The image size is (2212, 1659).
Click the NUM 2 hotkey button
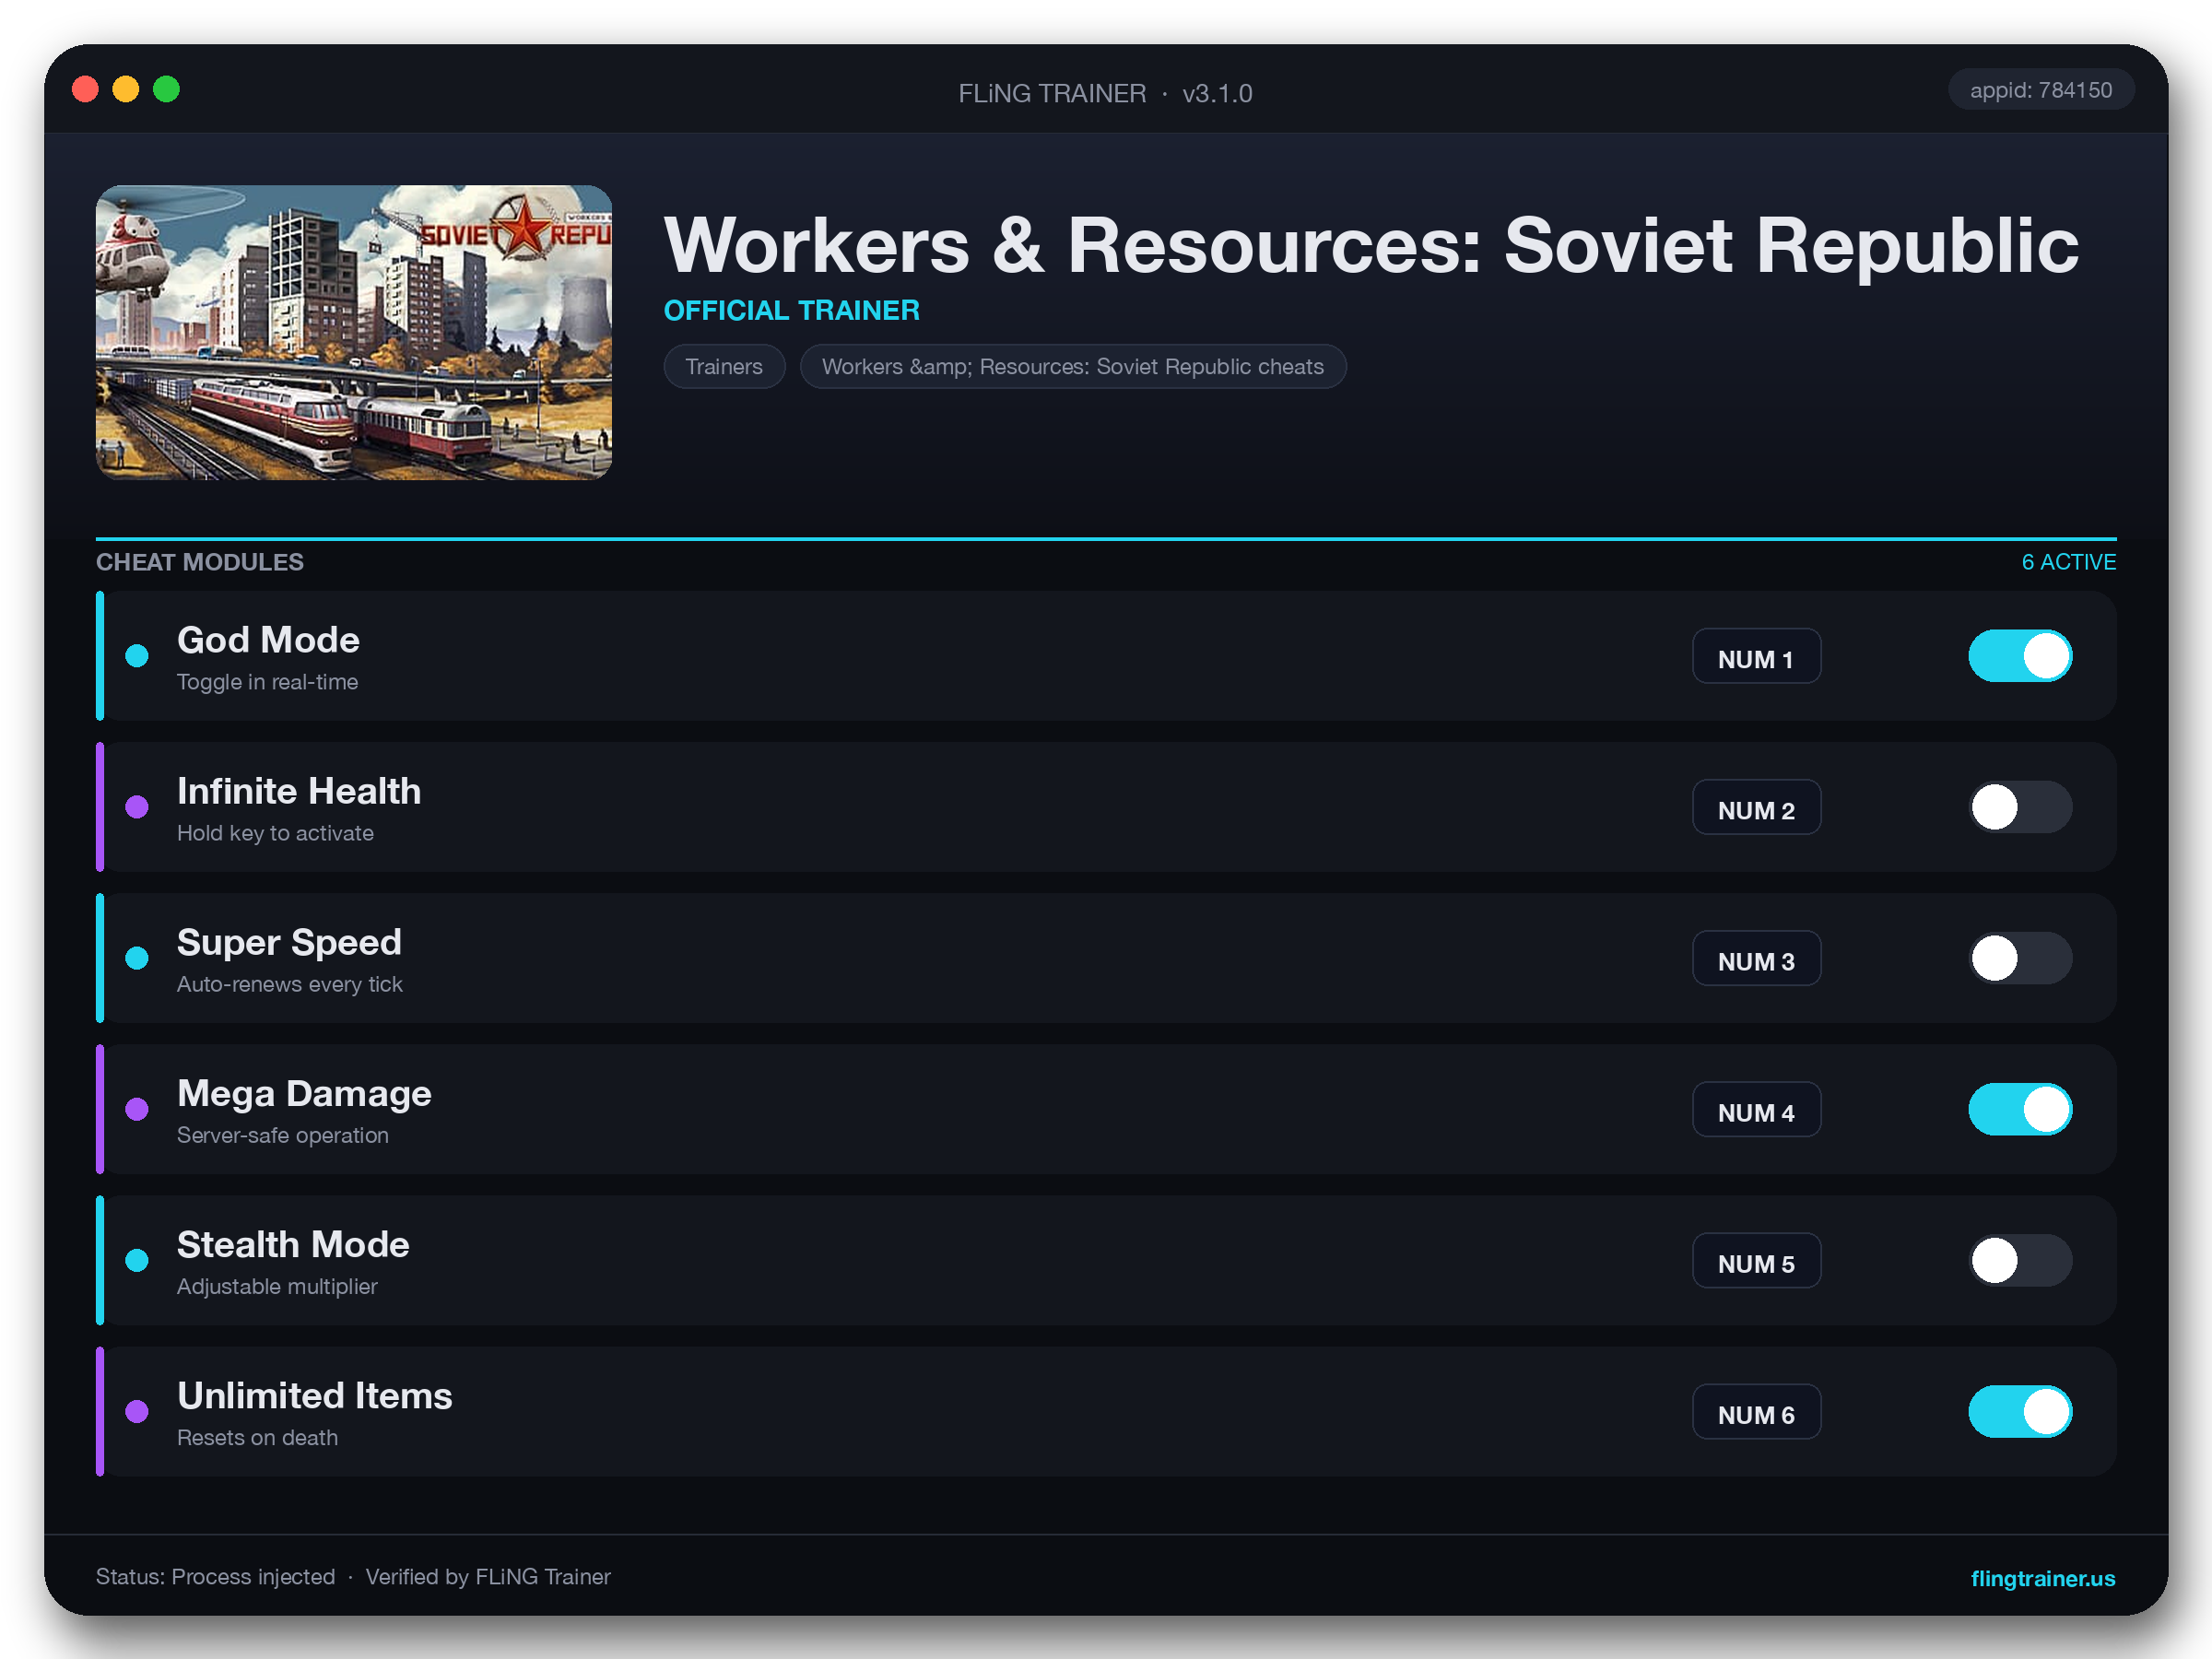tap(1756, 807)
